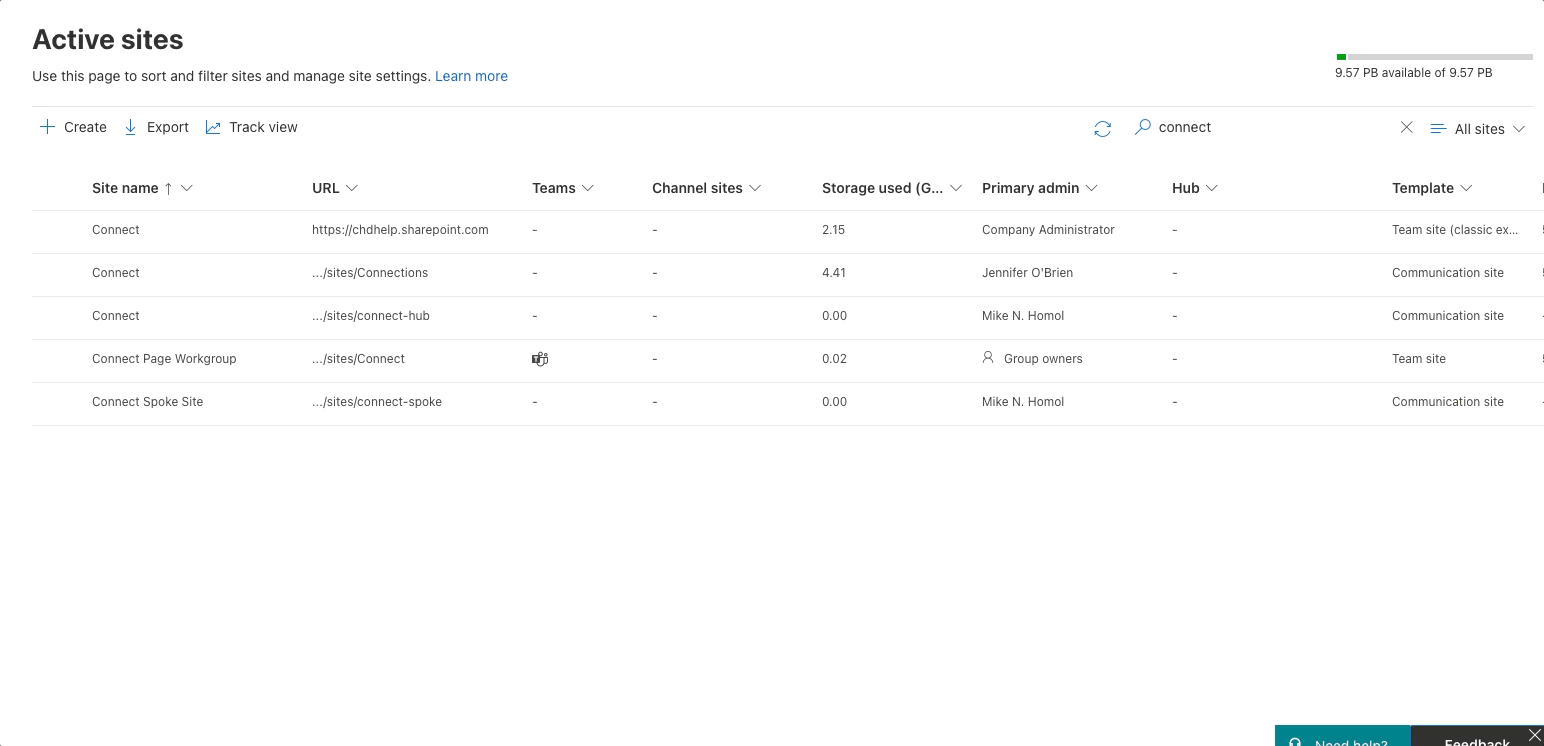
Task: Open the Hub column filter dropdown
Action: (1212, 188)
